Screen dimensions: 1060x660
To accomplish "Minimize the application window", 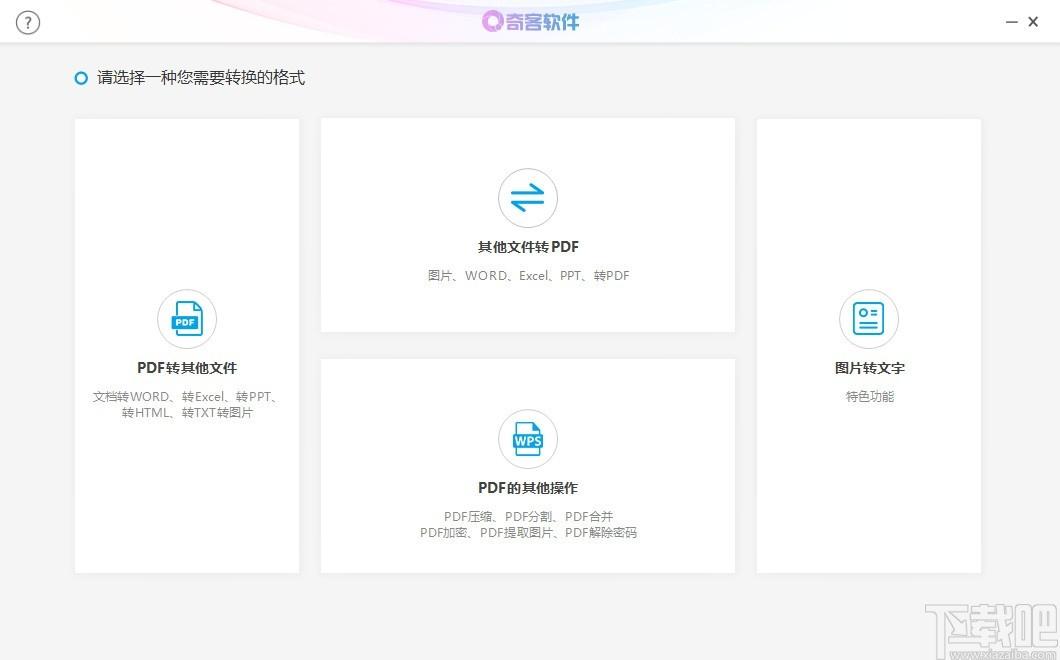I will click(x=1011, y=22).
